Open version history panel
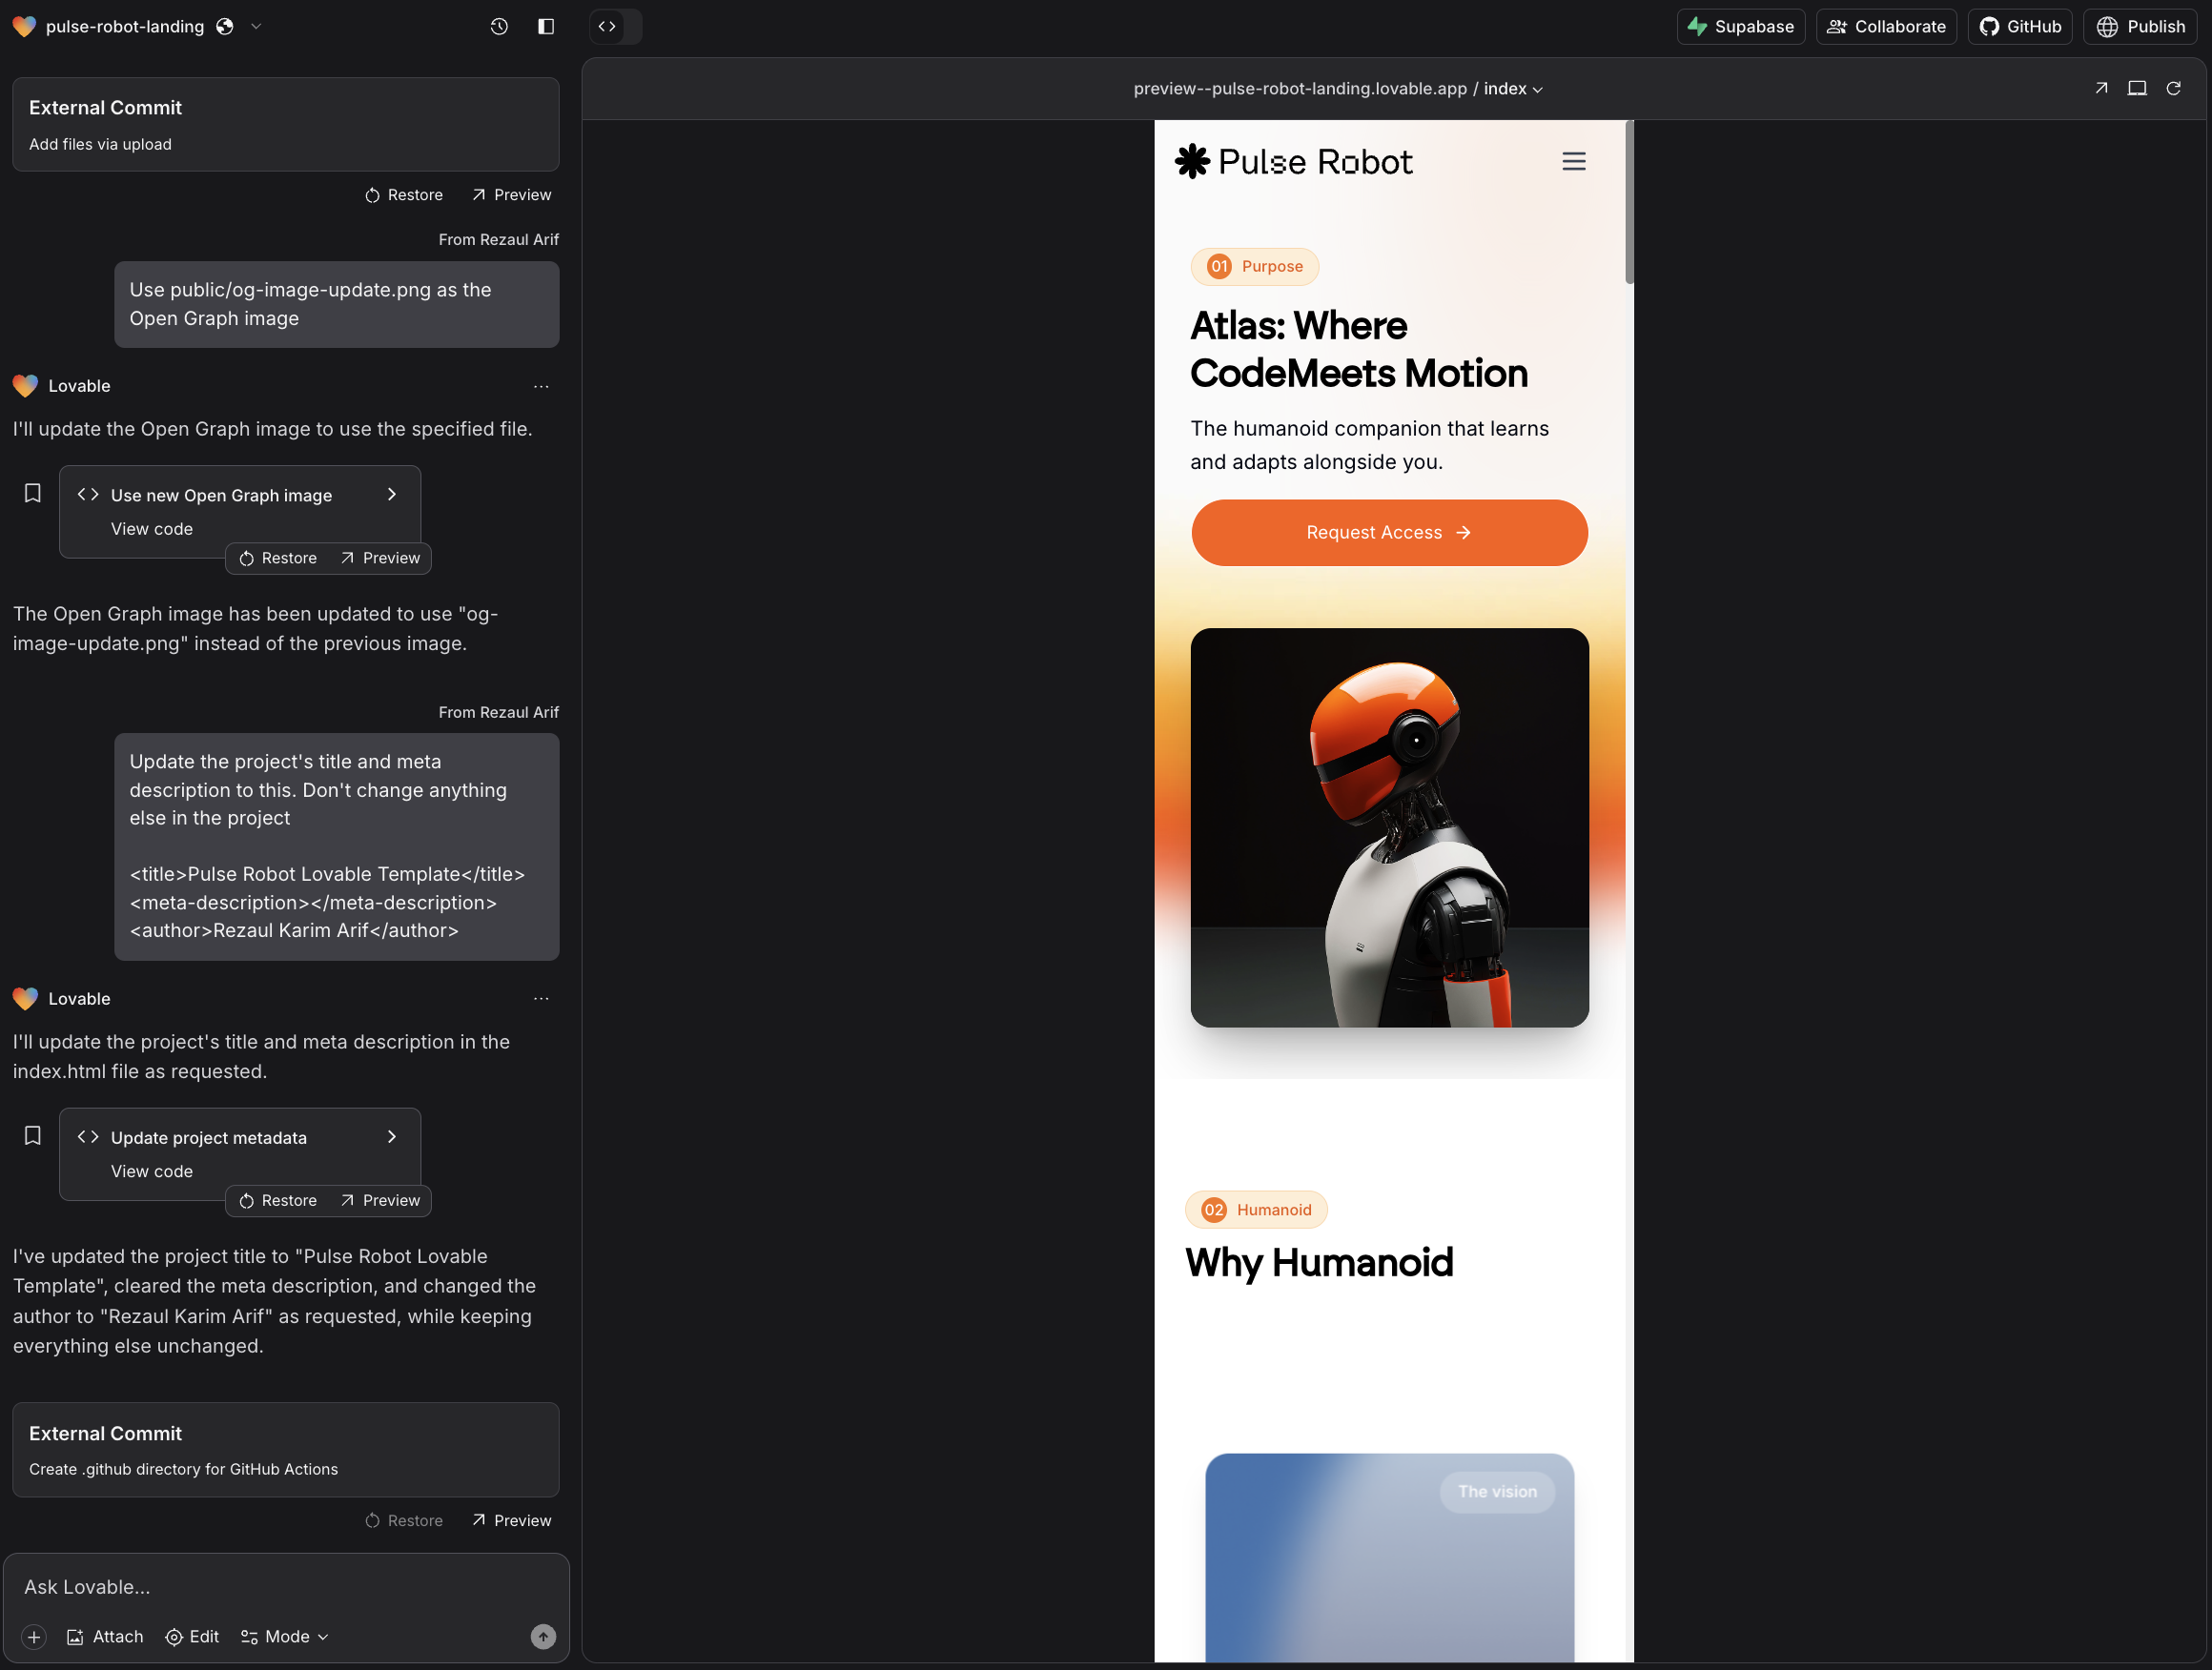This screenshot has width=2212, height=1670. coord(498,26)
